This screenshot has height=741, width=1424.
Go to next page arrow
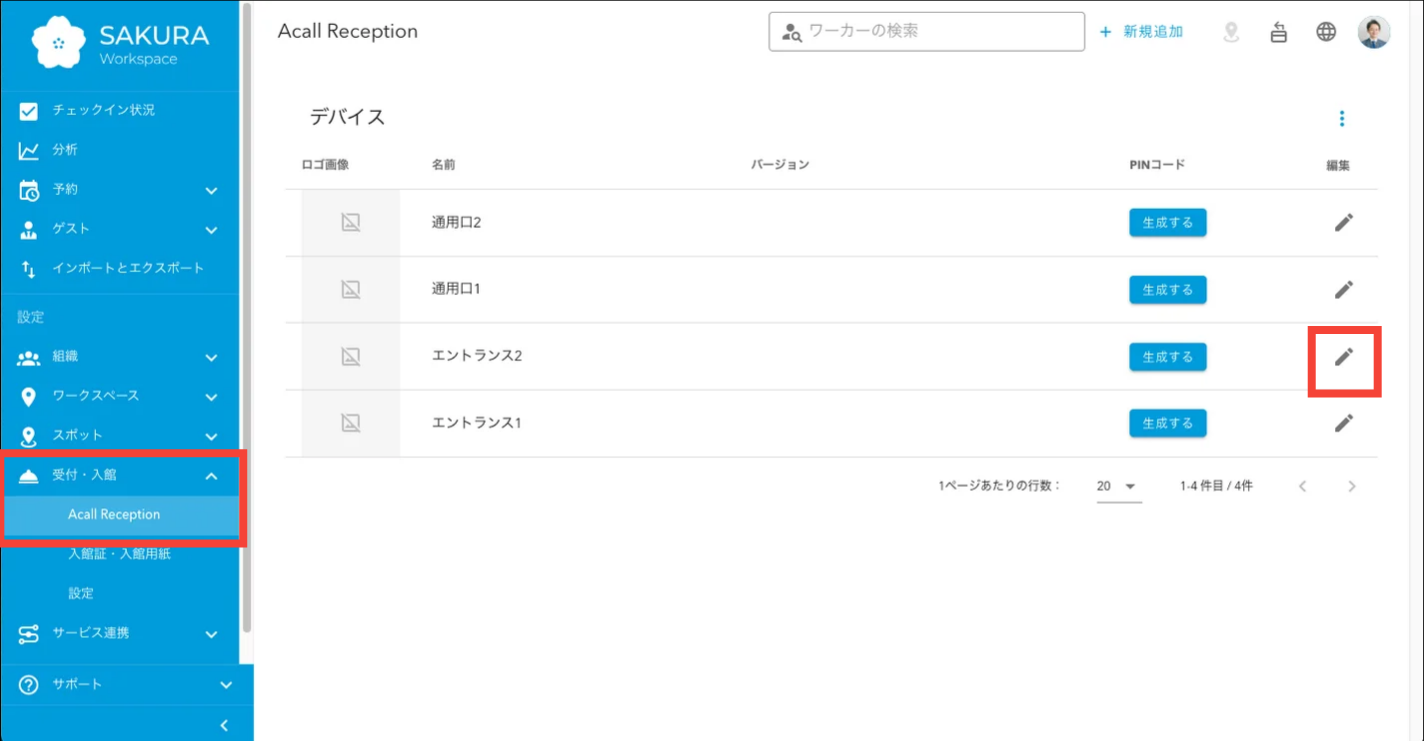click(x=1352, y=486)
